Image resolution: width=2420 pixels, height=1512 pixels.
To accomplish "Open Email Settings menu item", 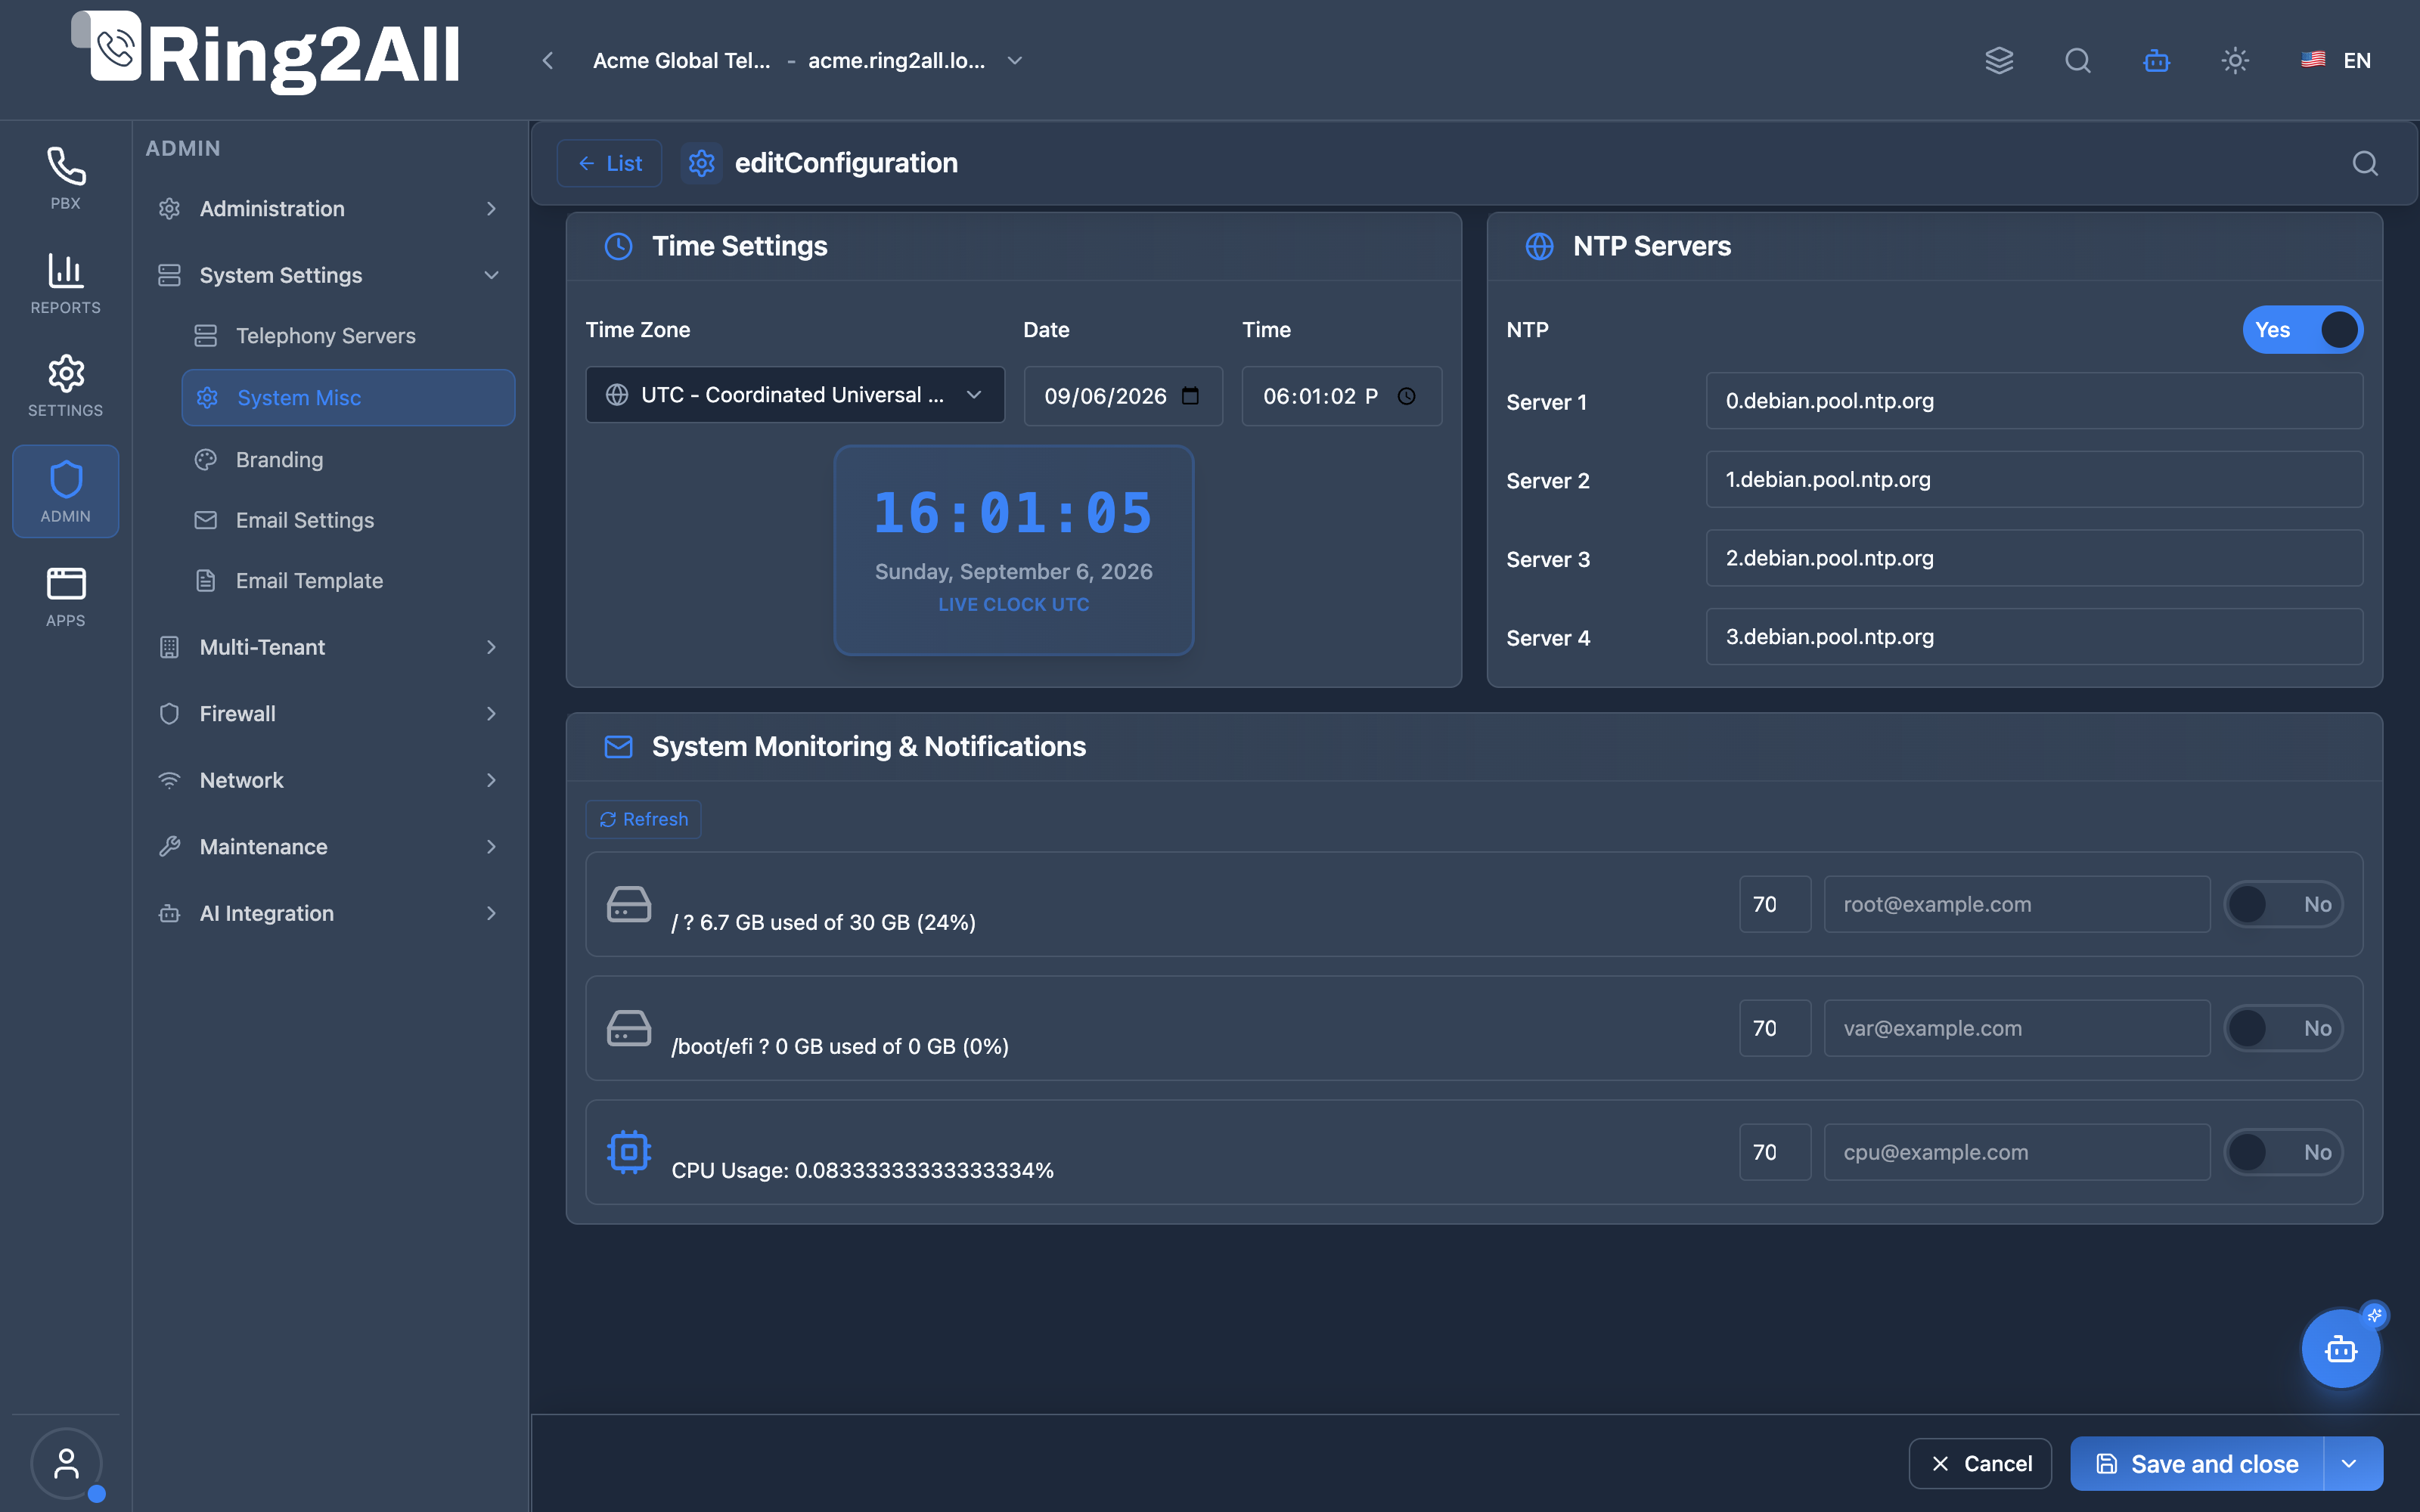I will point(348,520).
